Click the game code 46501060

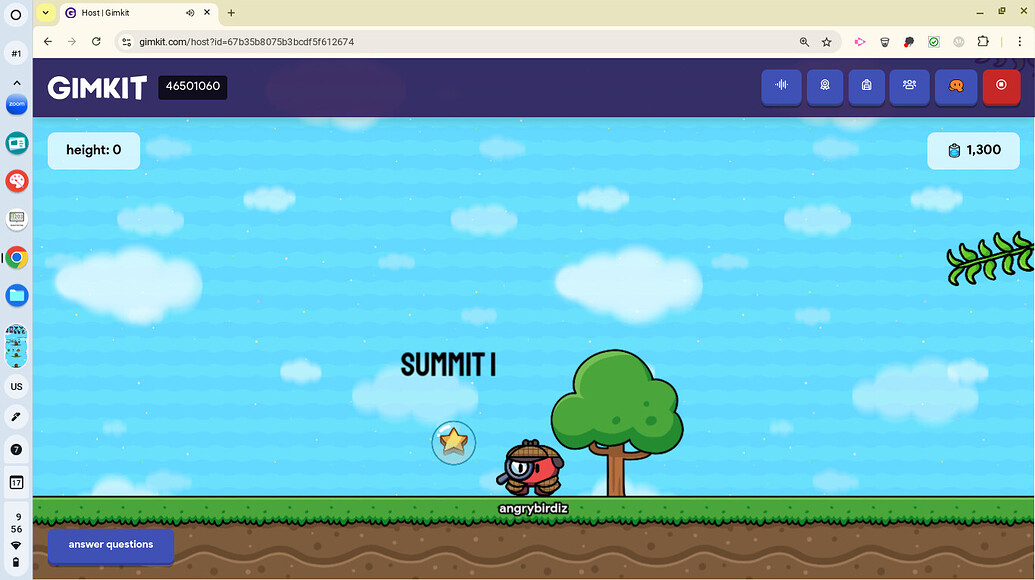tap(193, 87)
